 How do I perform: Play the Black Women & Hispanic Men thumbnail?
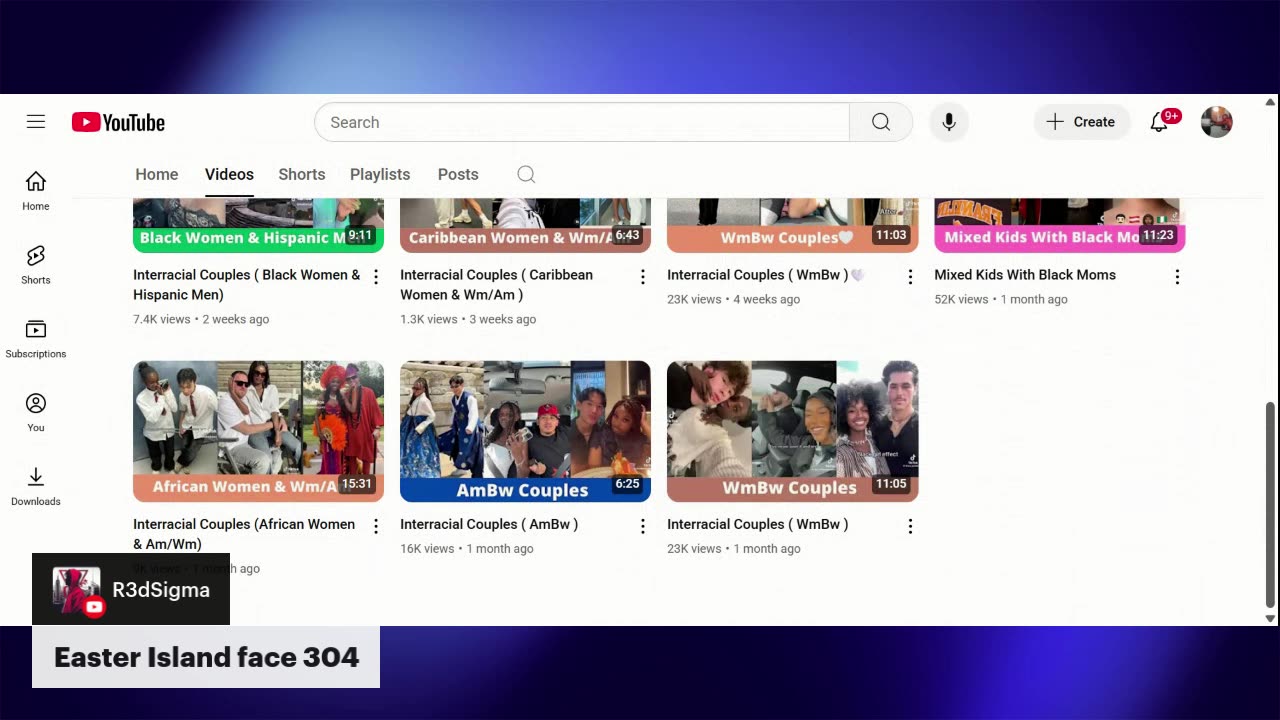258,225
